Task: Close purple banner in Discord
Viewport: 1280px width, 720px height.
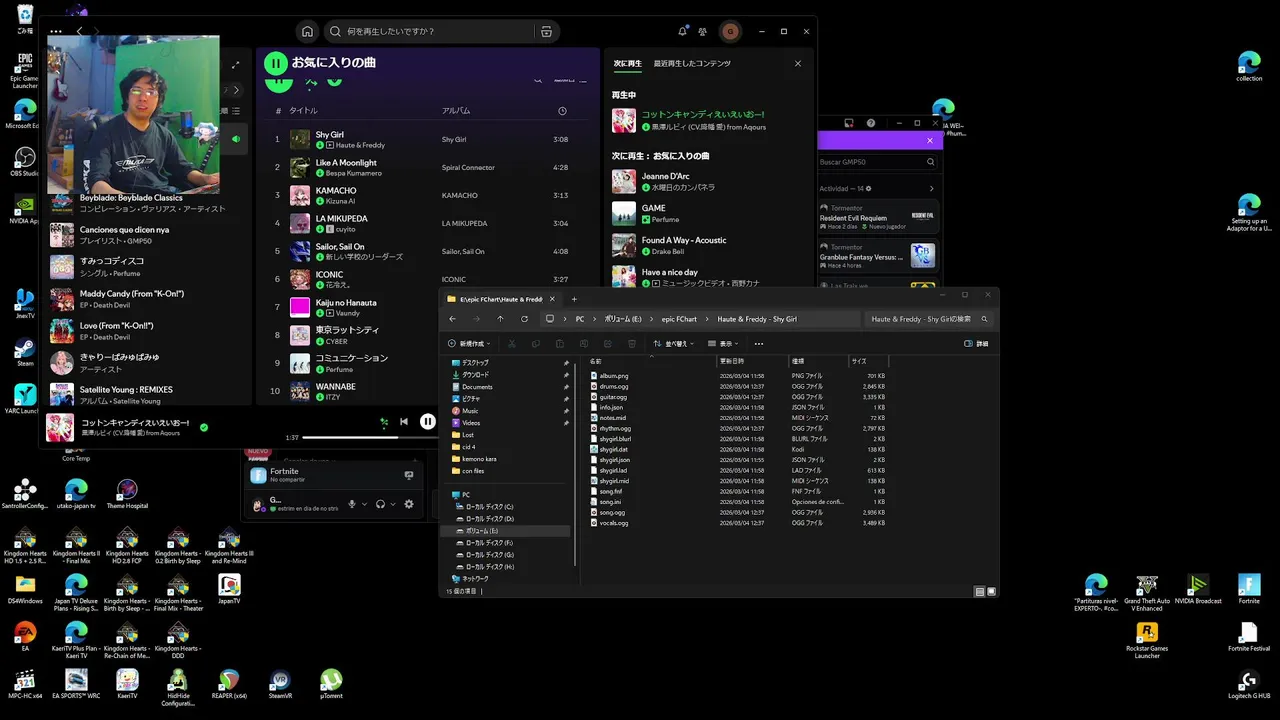Action: tap(929, 140)
